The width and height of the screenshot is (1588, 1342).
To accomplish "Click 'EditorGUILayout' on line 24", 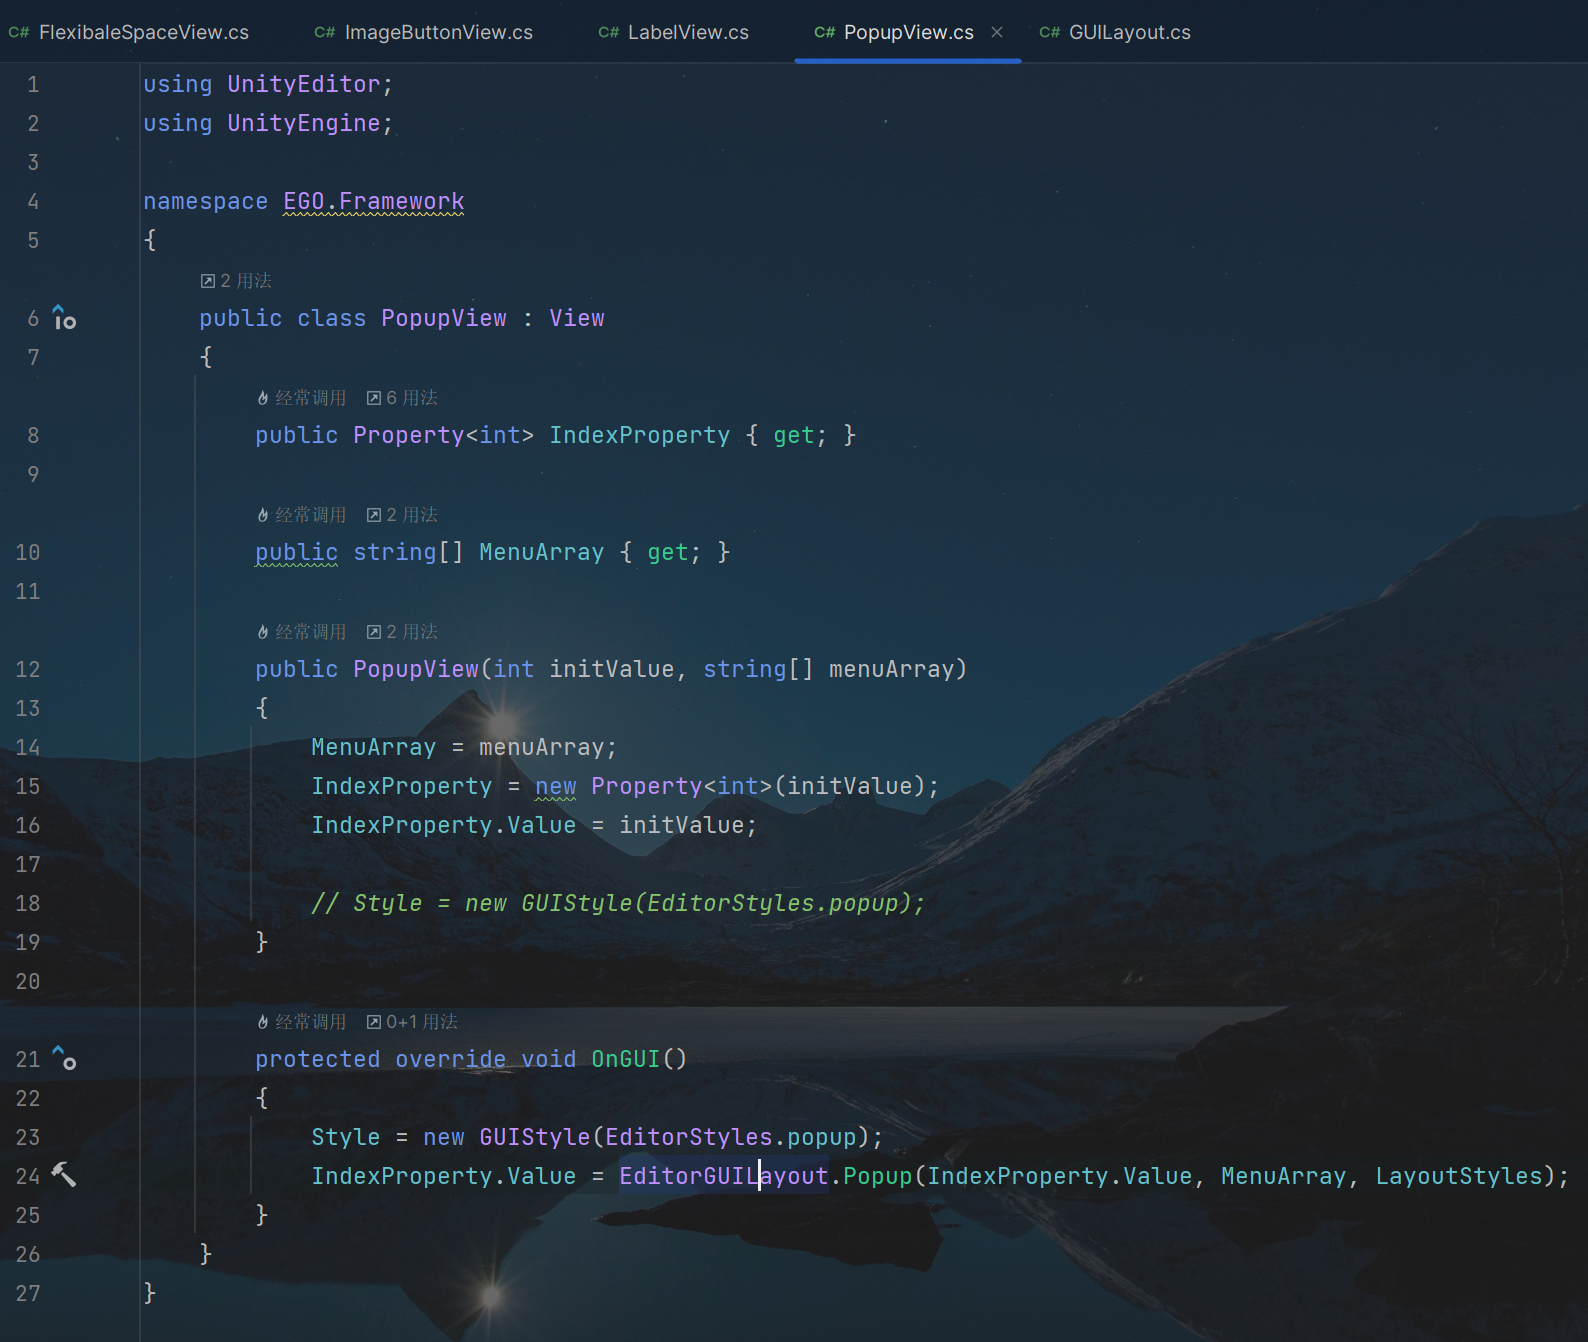I will click(724, 1176).
